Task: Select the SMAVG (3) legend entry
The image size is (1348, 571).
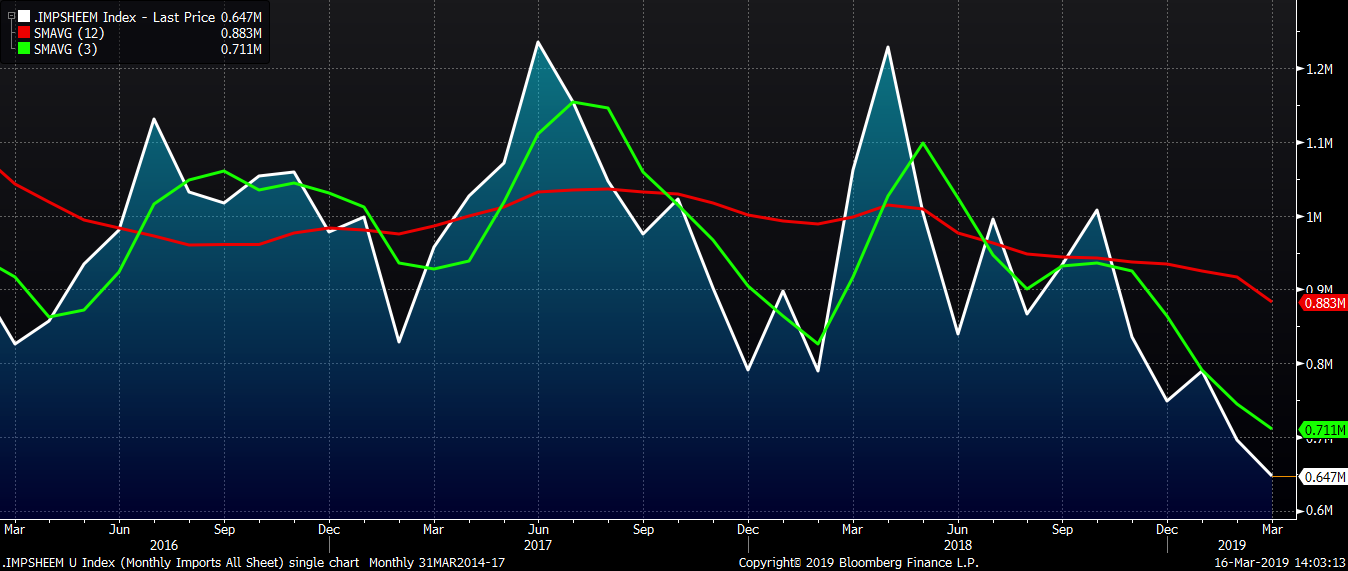Action: click(x=66, y=49)
